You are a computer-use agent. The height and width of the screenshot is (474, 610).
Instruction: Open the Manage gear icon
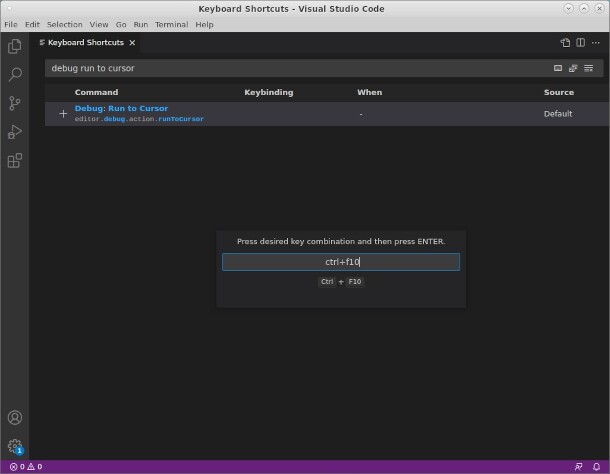(x=15, y=446)
